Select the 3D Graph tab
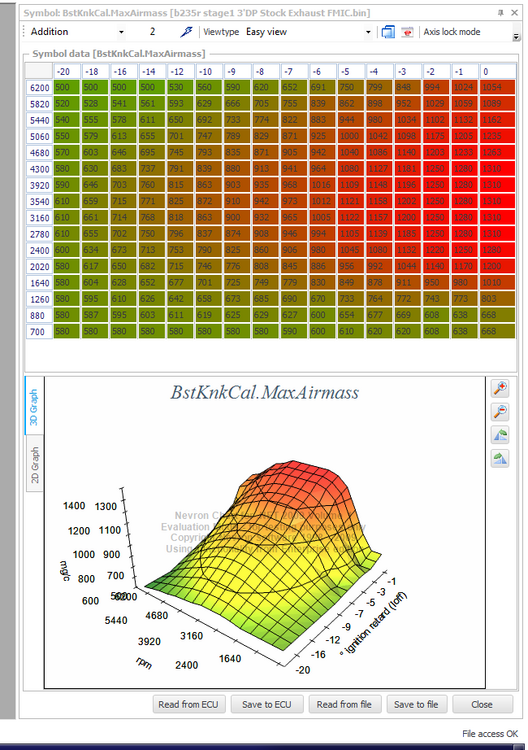528x750 pixels. point(34,407)
